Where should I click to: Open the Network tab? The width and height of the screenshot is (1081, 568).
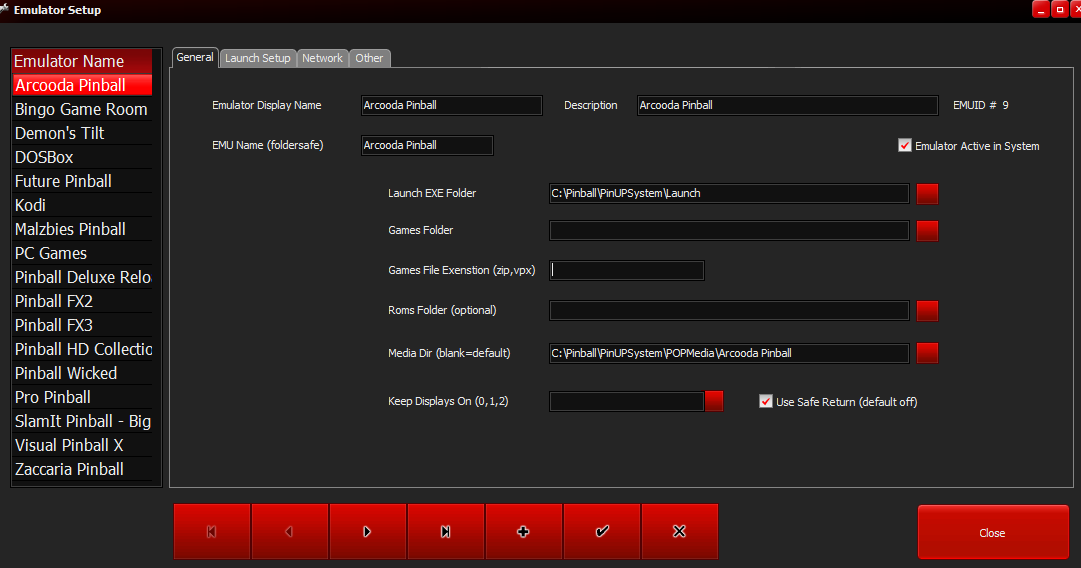[x=322, y=58]
